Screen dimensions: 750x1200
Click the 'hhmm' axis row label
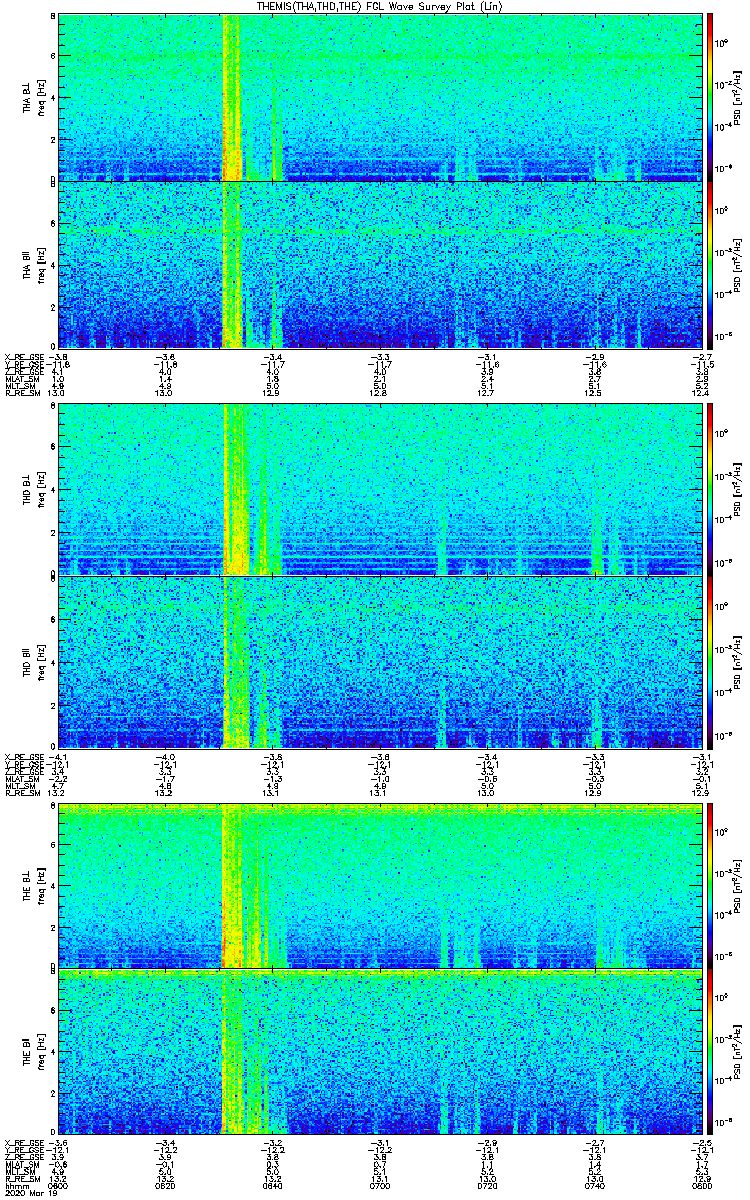pyautogui.click(x=15, y=1185)
